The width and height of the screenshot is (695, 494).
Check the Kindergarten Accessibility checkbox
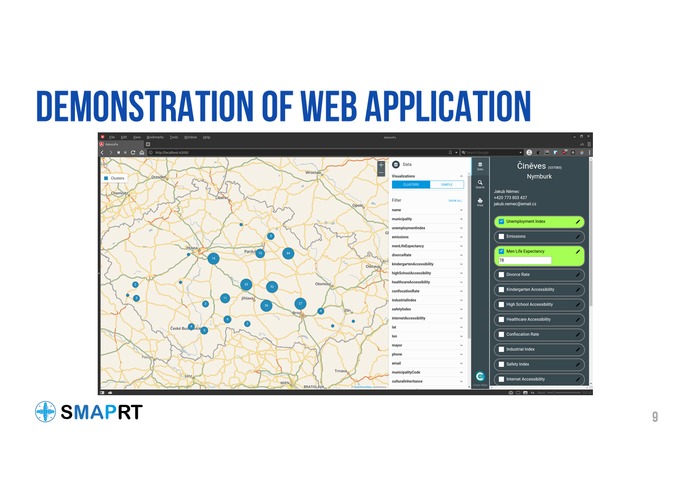point(501,290)
